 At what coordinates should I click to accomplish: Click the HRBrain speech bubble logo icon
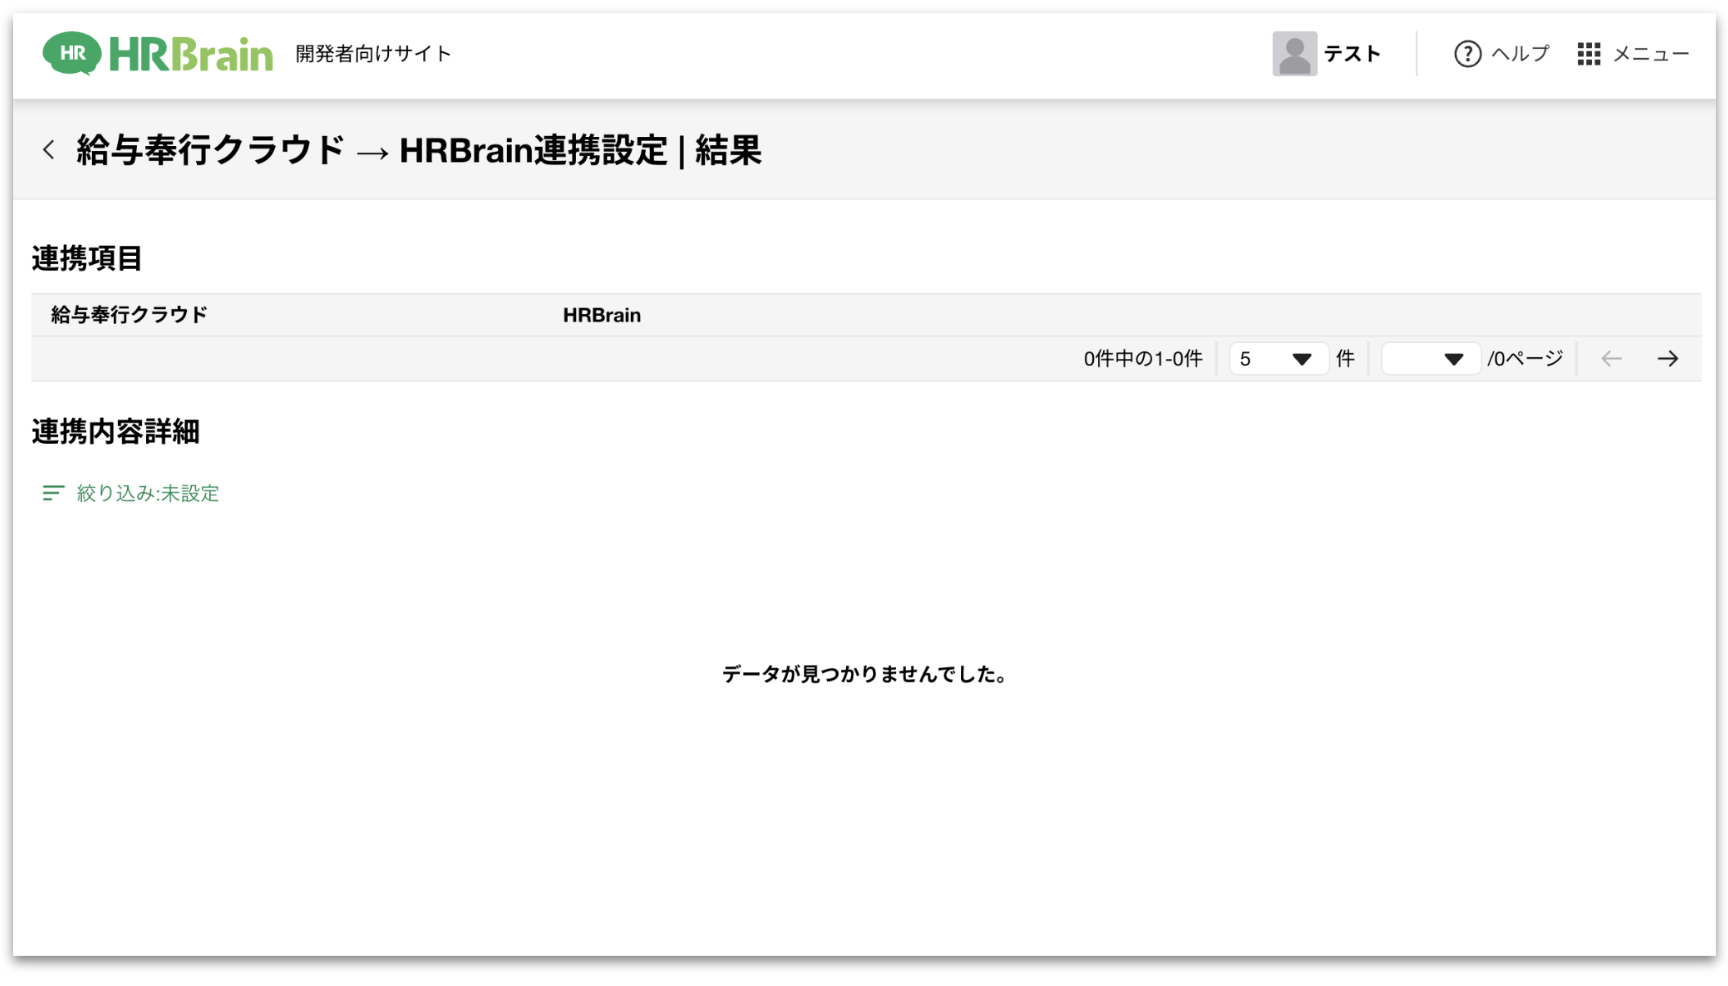tap(71, 54)
